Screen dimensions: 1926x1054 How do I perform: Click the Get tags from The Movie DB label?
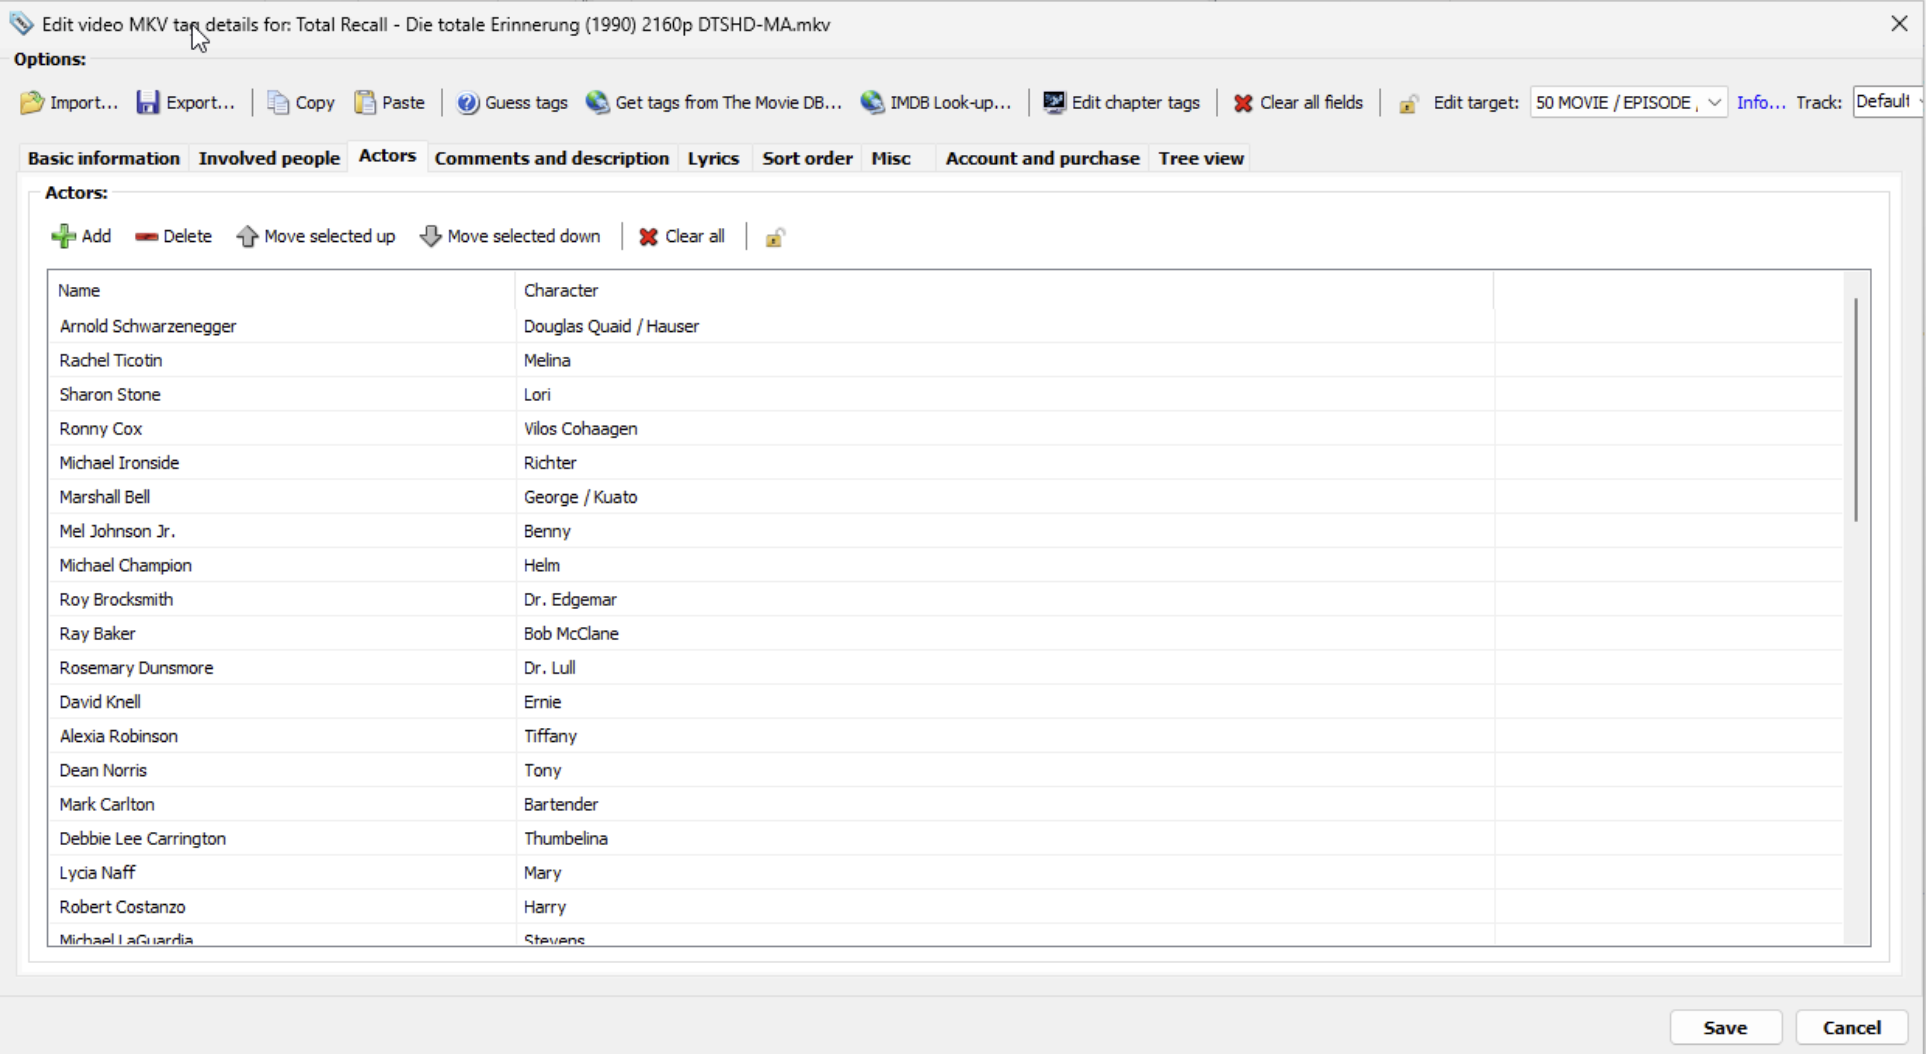pos(728,102)
